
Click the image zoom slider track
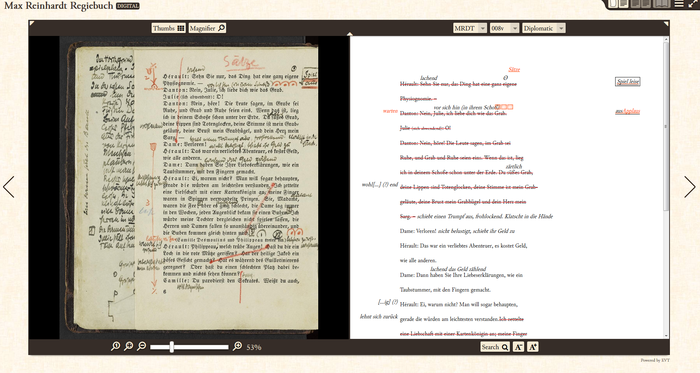pos(189,347)
